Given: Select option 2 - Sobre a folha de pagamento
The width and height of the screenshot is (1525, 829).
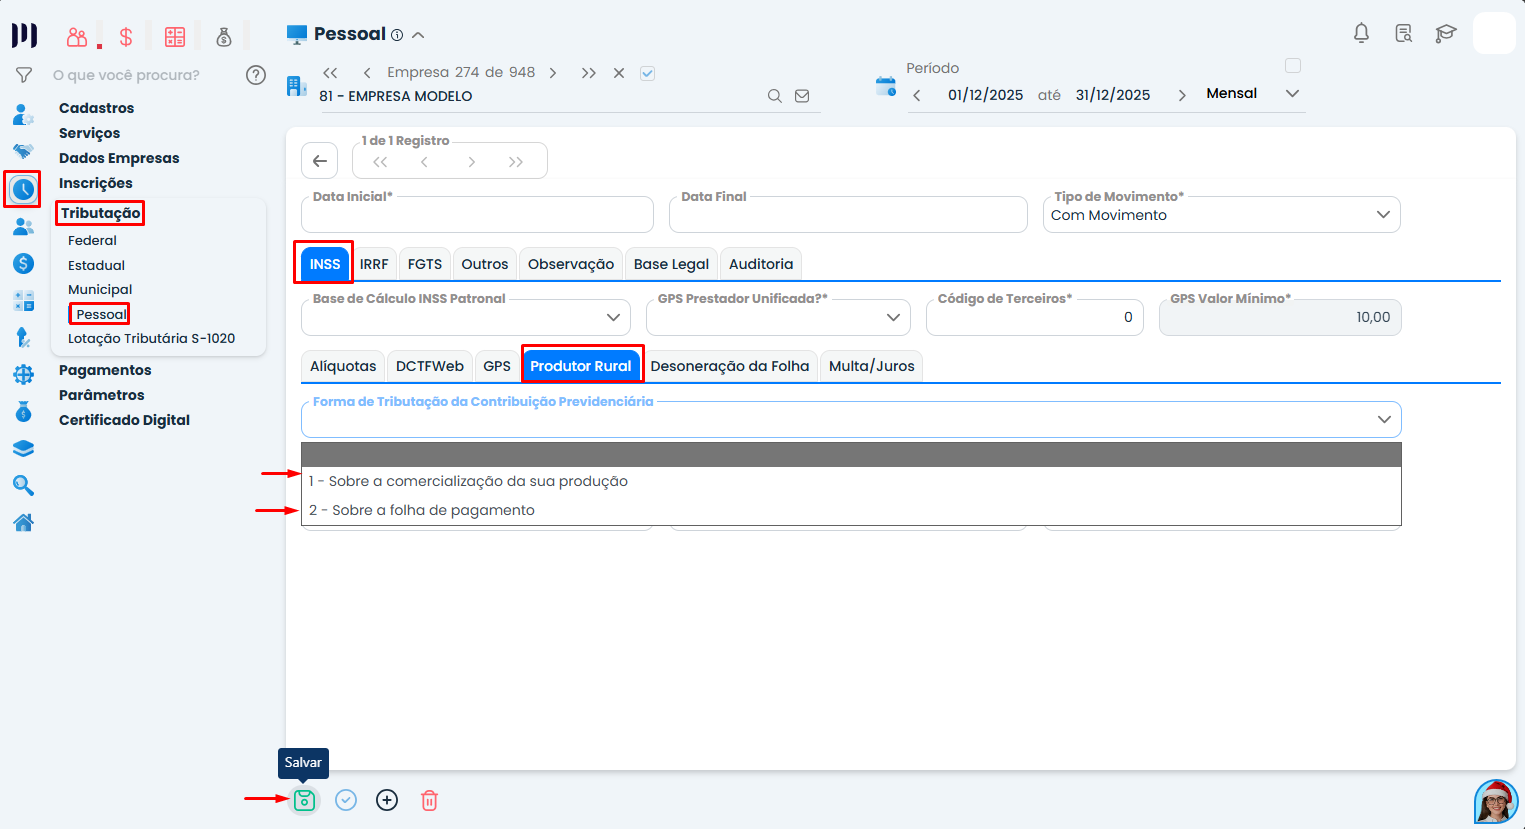Looking at the screenshot, I should pyautogui.click(x=420, y=509).
